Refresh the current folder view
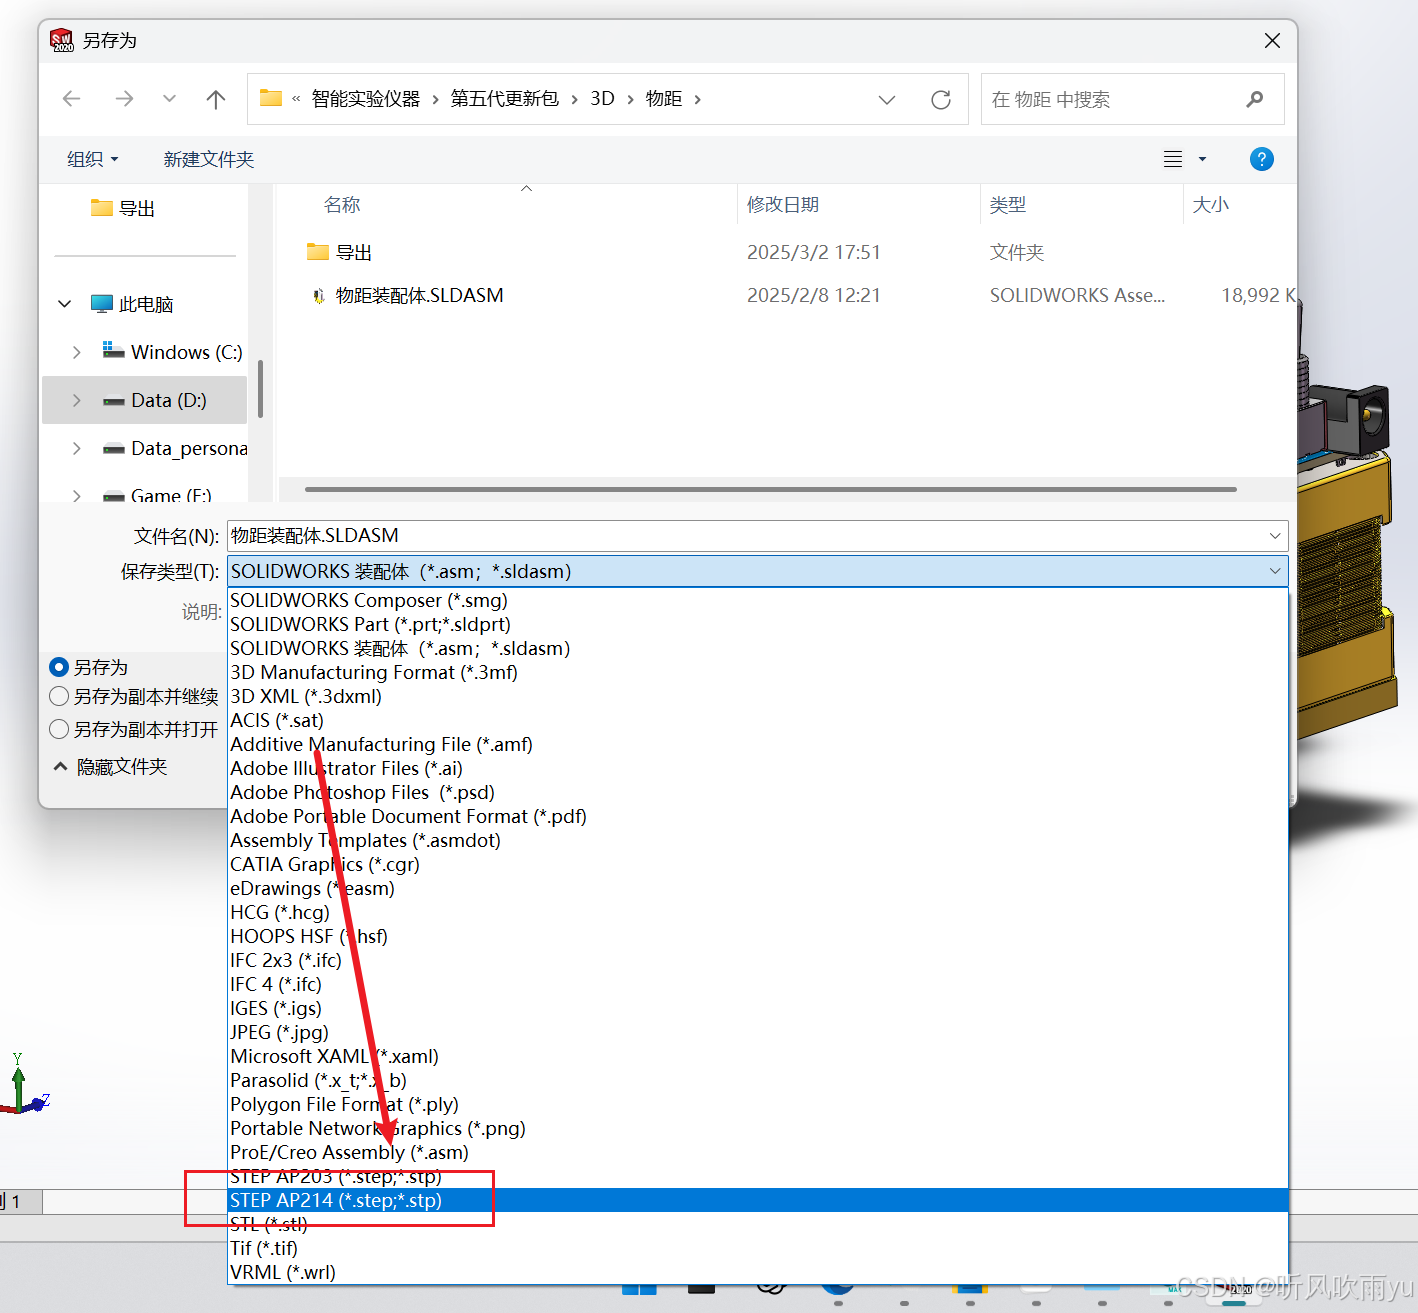This screenshot has width=1418, height=1313. [x=941, y=100]
